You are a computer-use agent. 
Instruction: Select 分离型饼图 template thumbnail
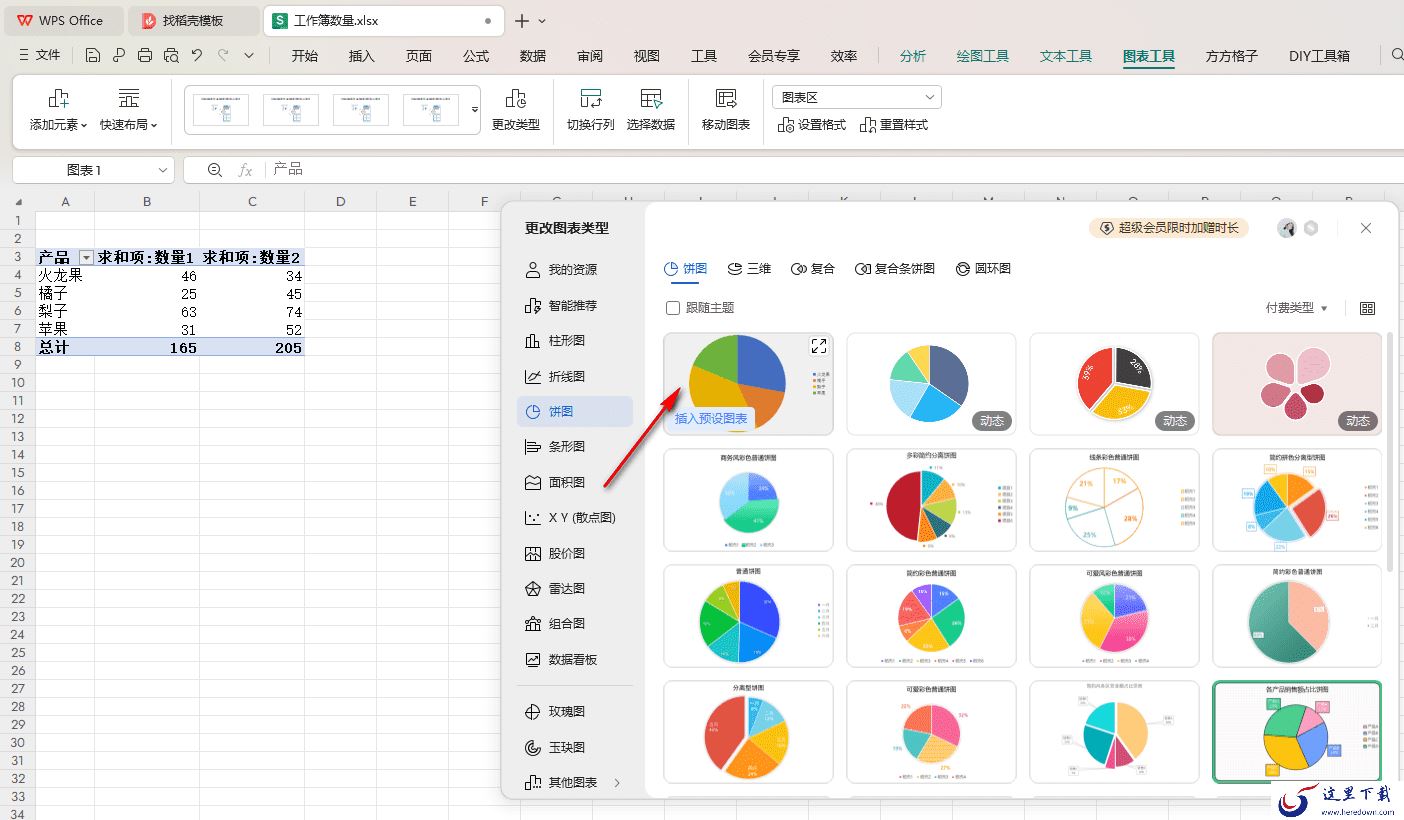[x=748, y=732]
